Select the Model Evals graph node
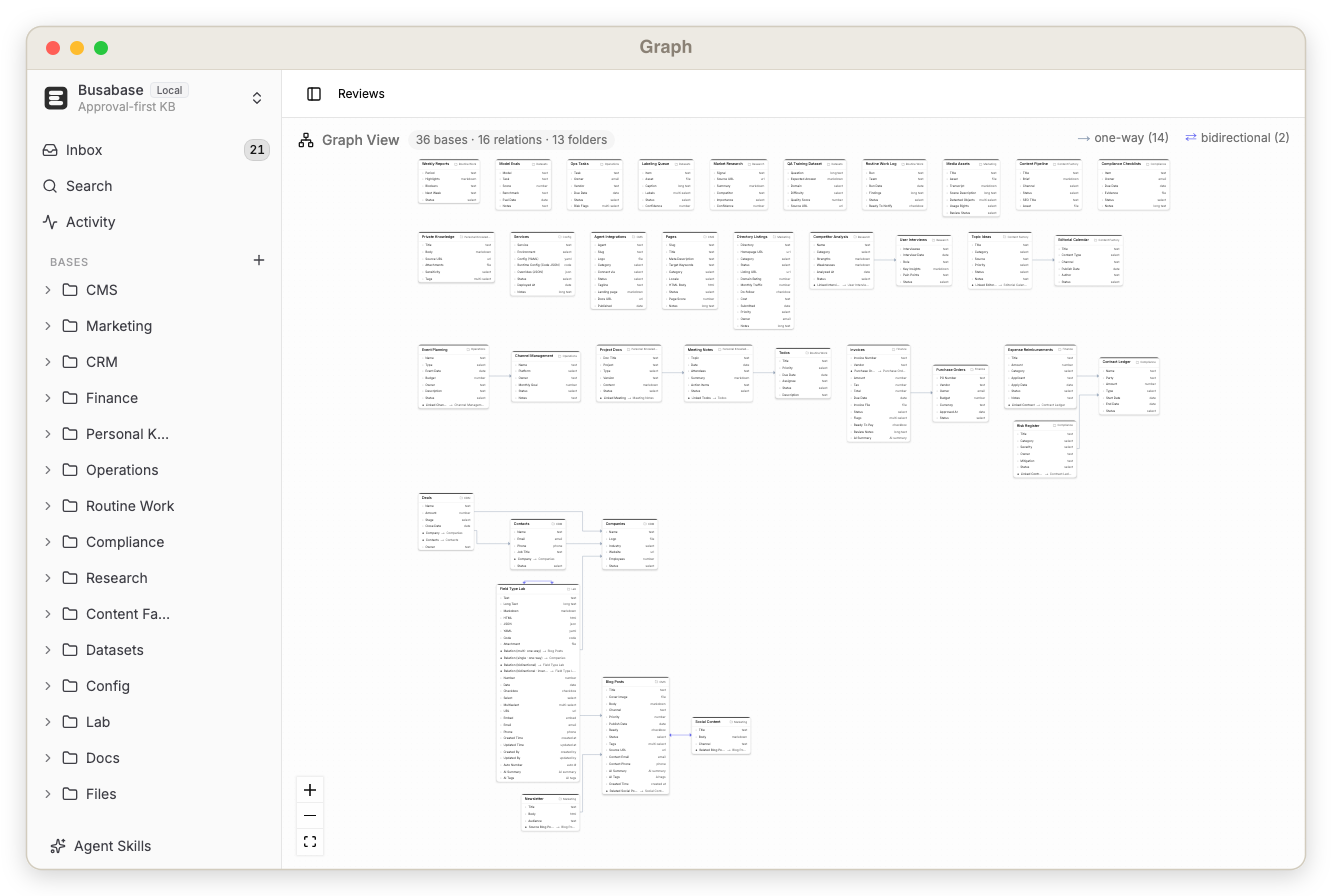Image resolution: width=1332 pixels, height=896 pixels. point(524,185)
